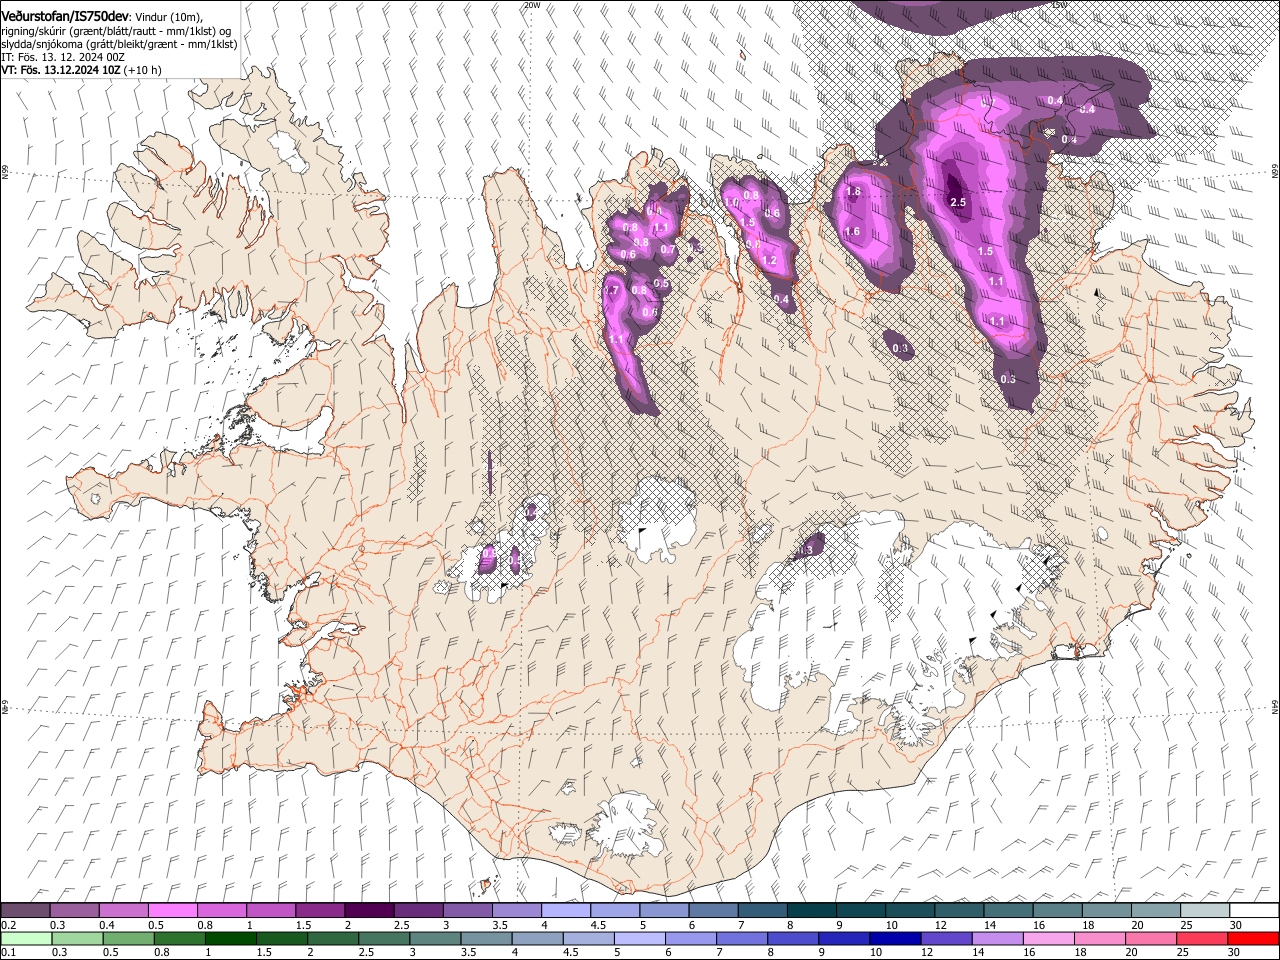
Task: Select rain legend swatch between 14 and 16
Action: click(x=997, y=938)
